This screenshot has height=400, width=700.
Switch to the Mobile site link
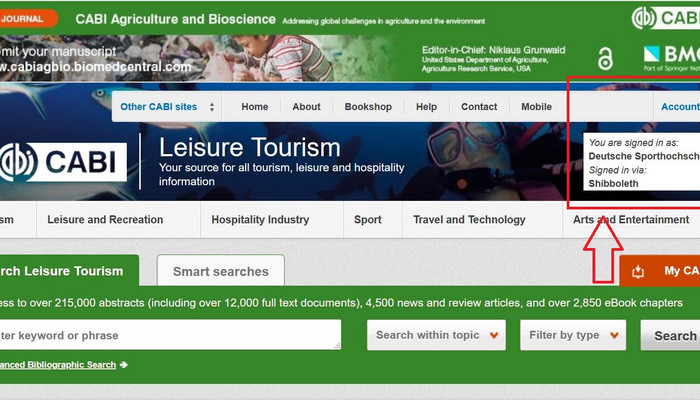pos(536,107)
